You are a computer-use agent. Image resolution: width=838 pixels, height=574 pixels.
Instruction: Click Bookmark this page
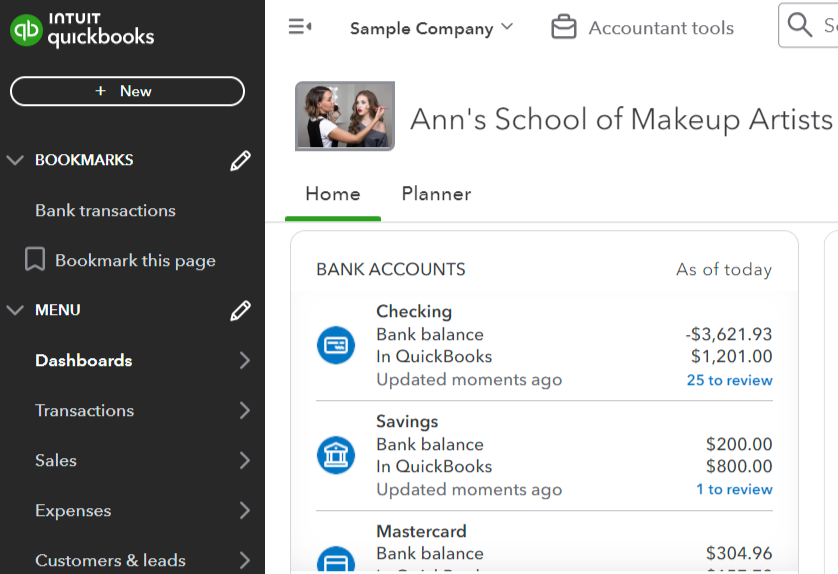(135, 260)
